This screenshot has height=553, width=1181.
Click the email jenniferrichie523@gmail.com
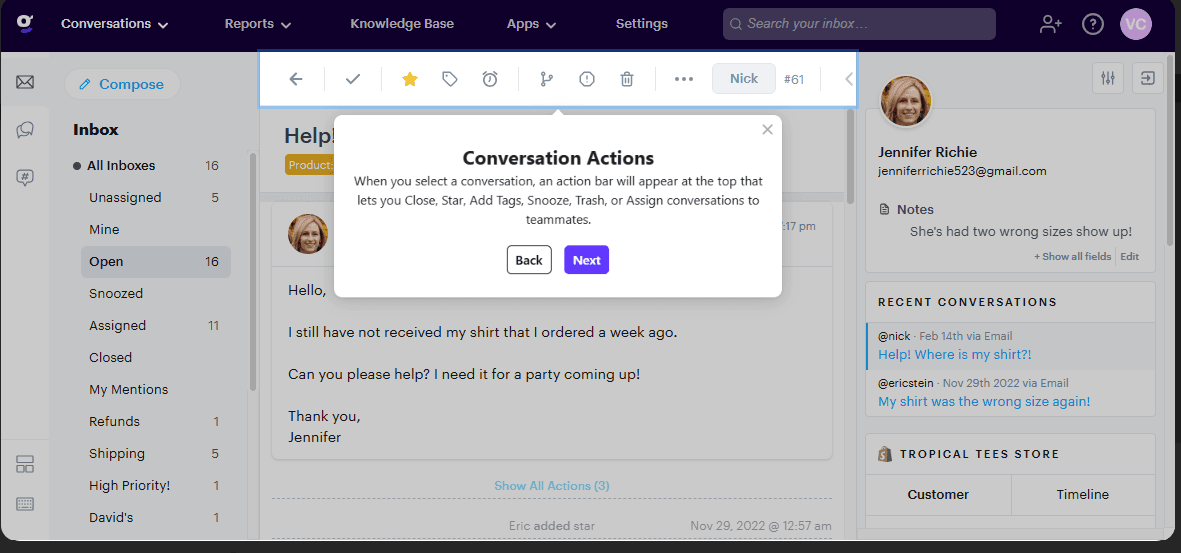(963, 171)
